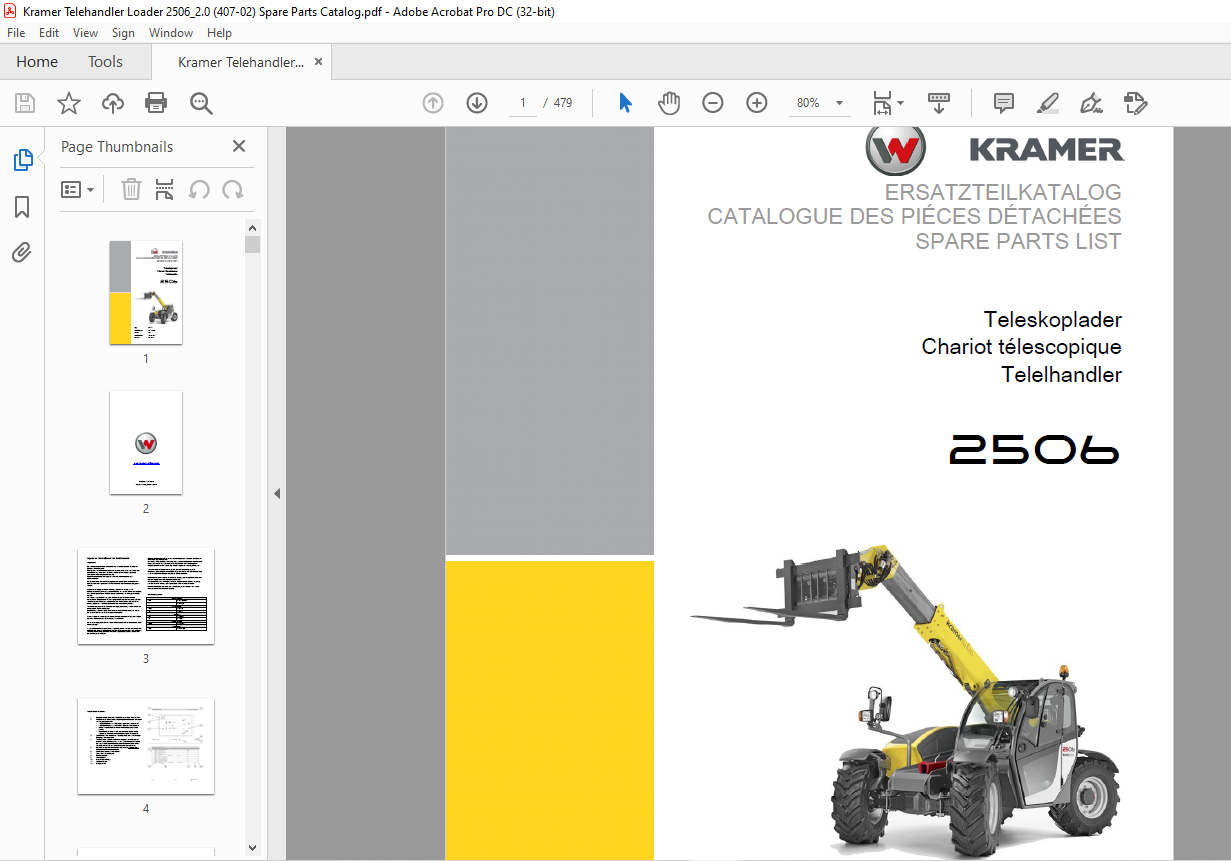Viewport: 1231px width, 861px height.
Task: Click the Save file icon
Action: (25, 103)
